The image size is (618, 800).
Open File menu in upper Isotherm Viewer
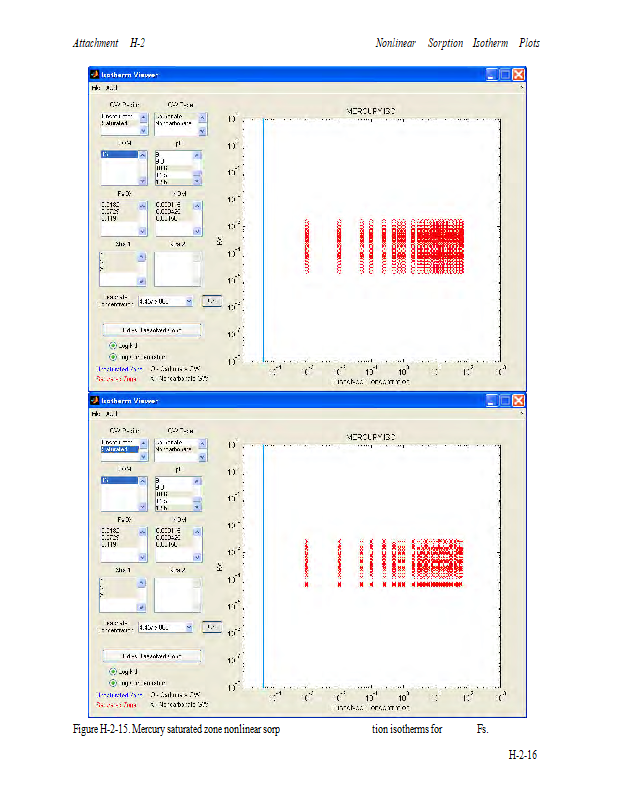[97, 88]
